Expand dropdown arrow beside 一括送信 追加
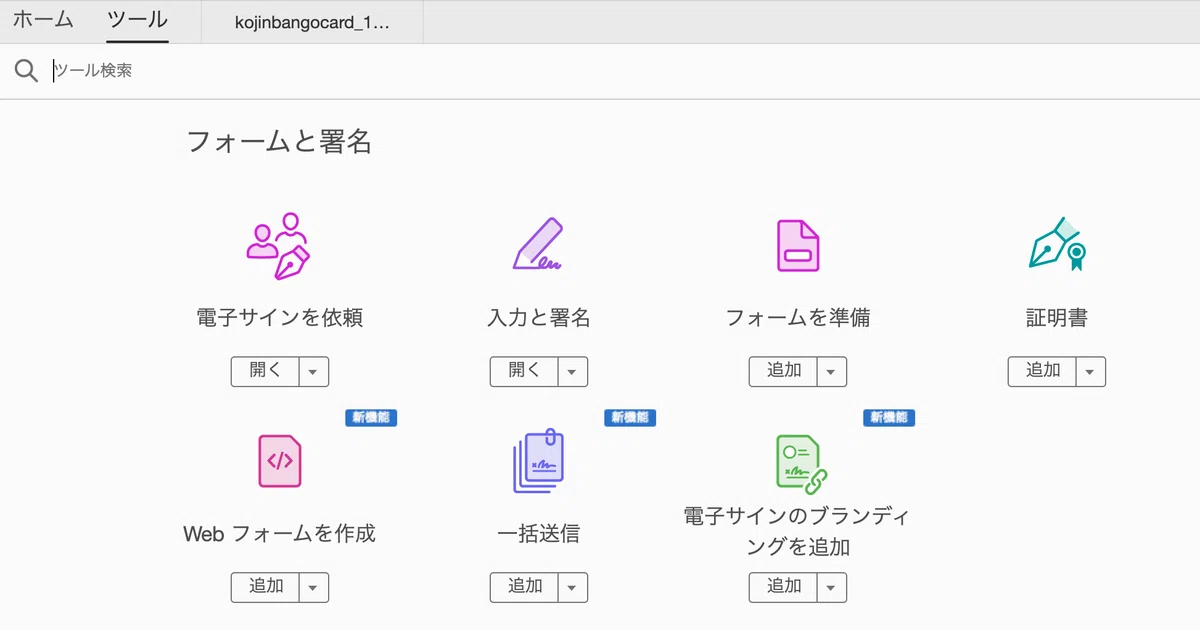The width and height of the screenshot is (1200, 630). (x=572, y=587)
